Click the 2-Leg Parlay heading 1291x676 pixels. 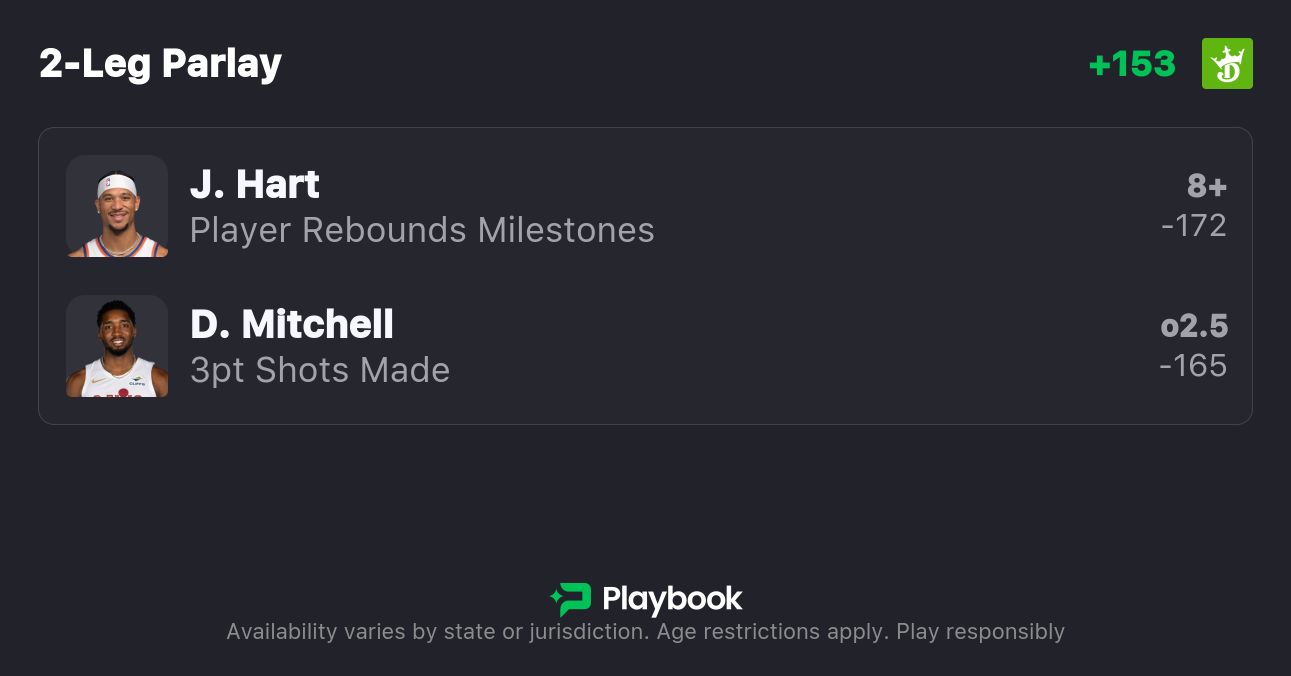click(x=160, y=64)
